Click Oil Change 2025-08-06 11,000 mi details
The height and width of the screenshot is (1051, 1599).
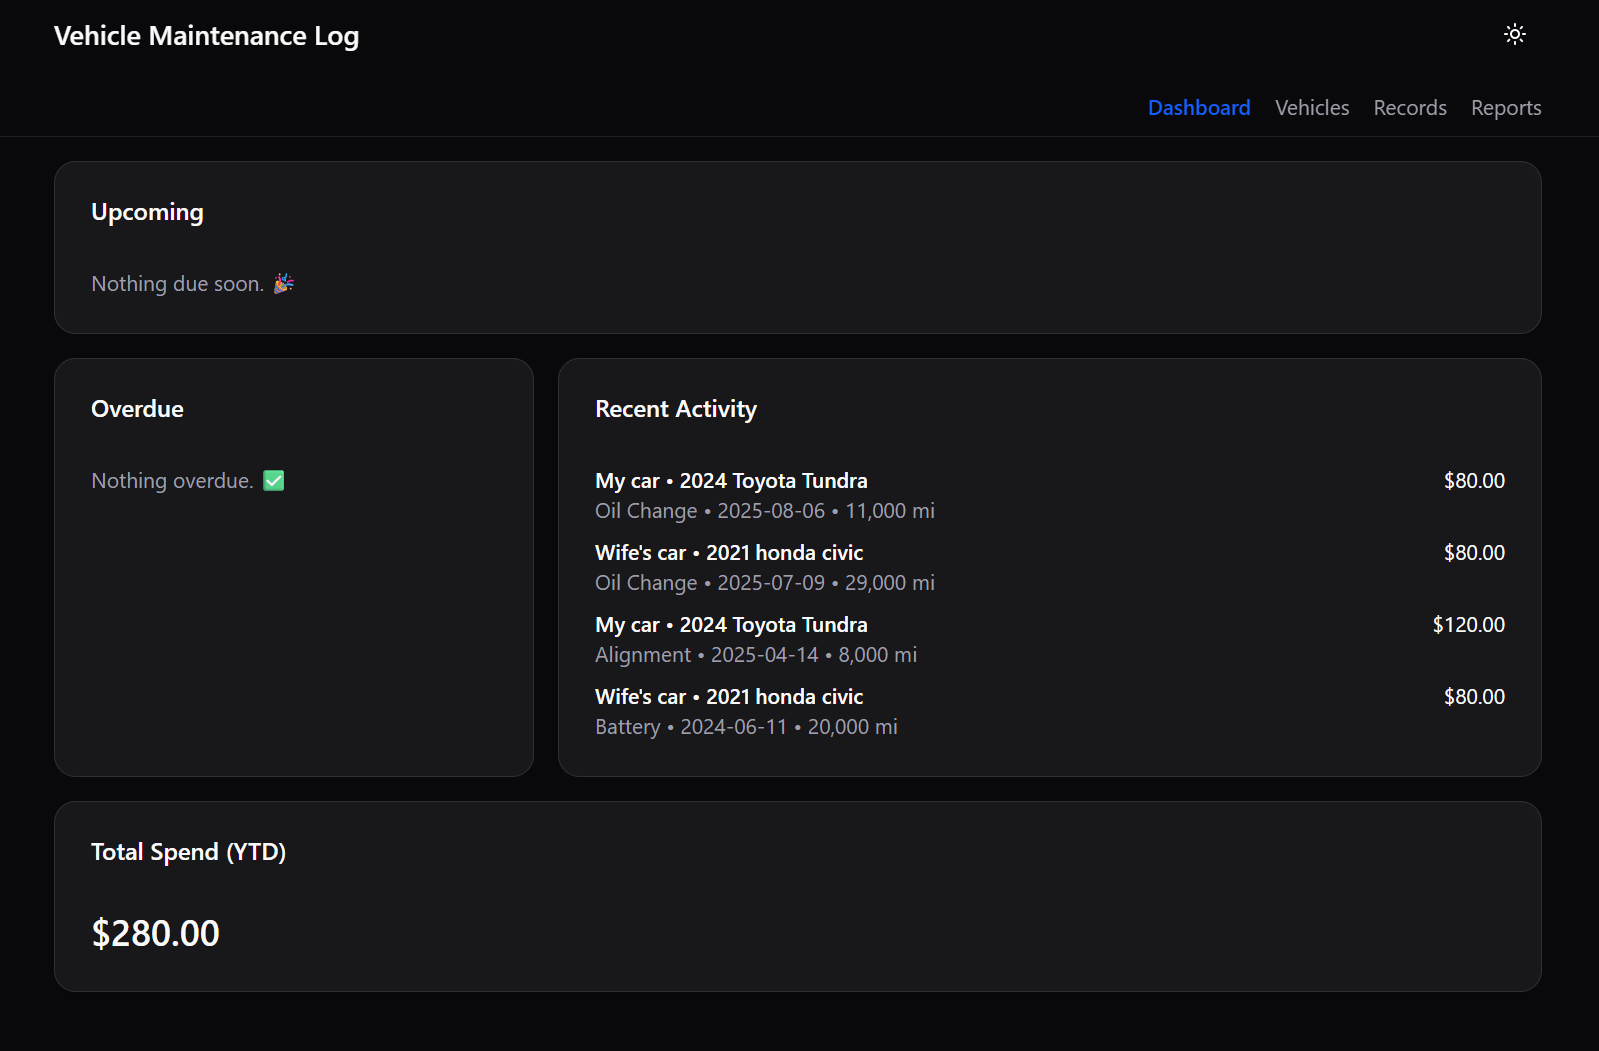pos(765,511)
